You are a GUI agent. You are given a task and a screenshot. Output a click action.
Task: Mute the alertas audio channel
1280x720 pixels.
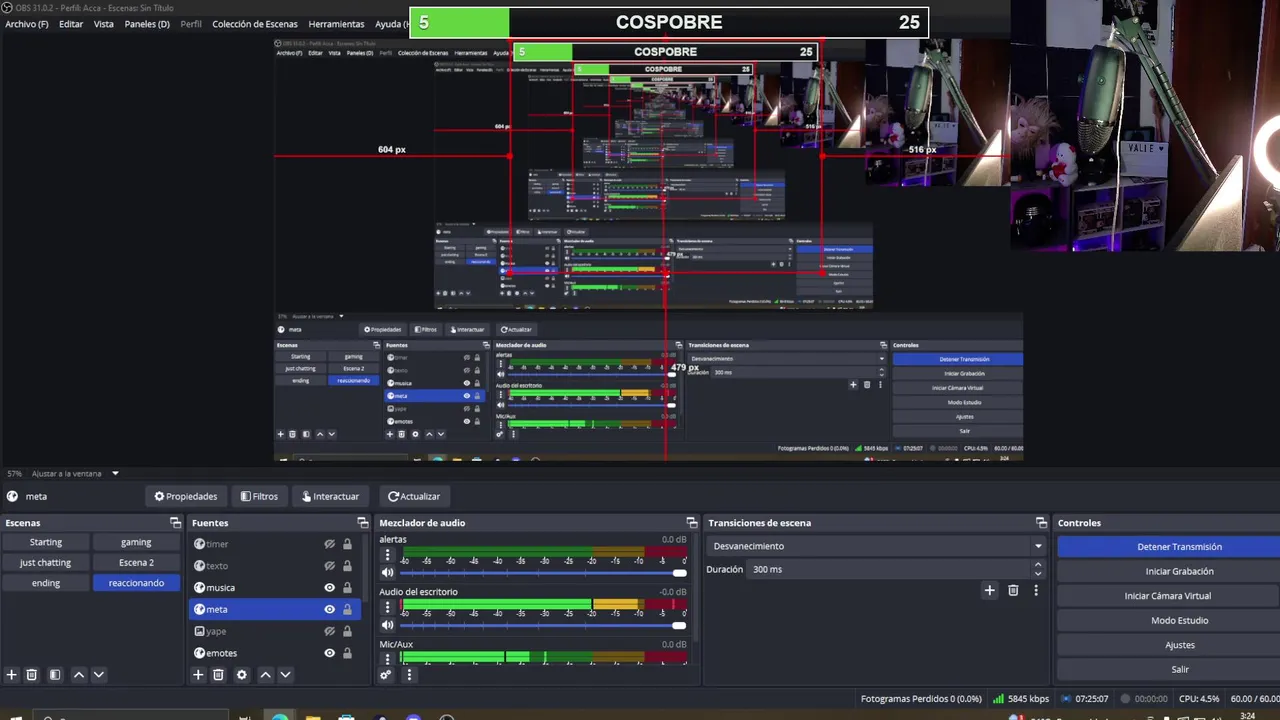tap(387, 573)
